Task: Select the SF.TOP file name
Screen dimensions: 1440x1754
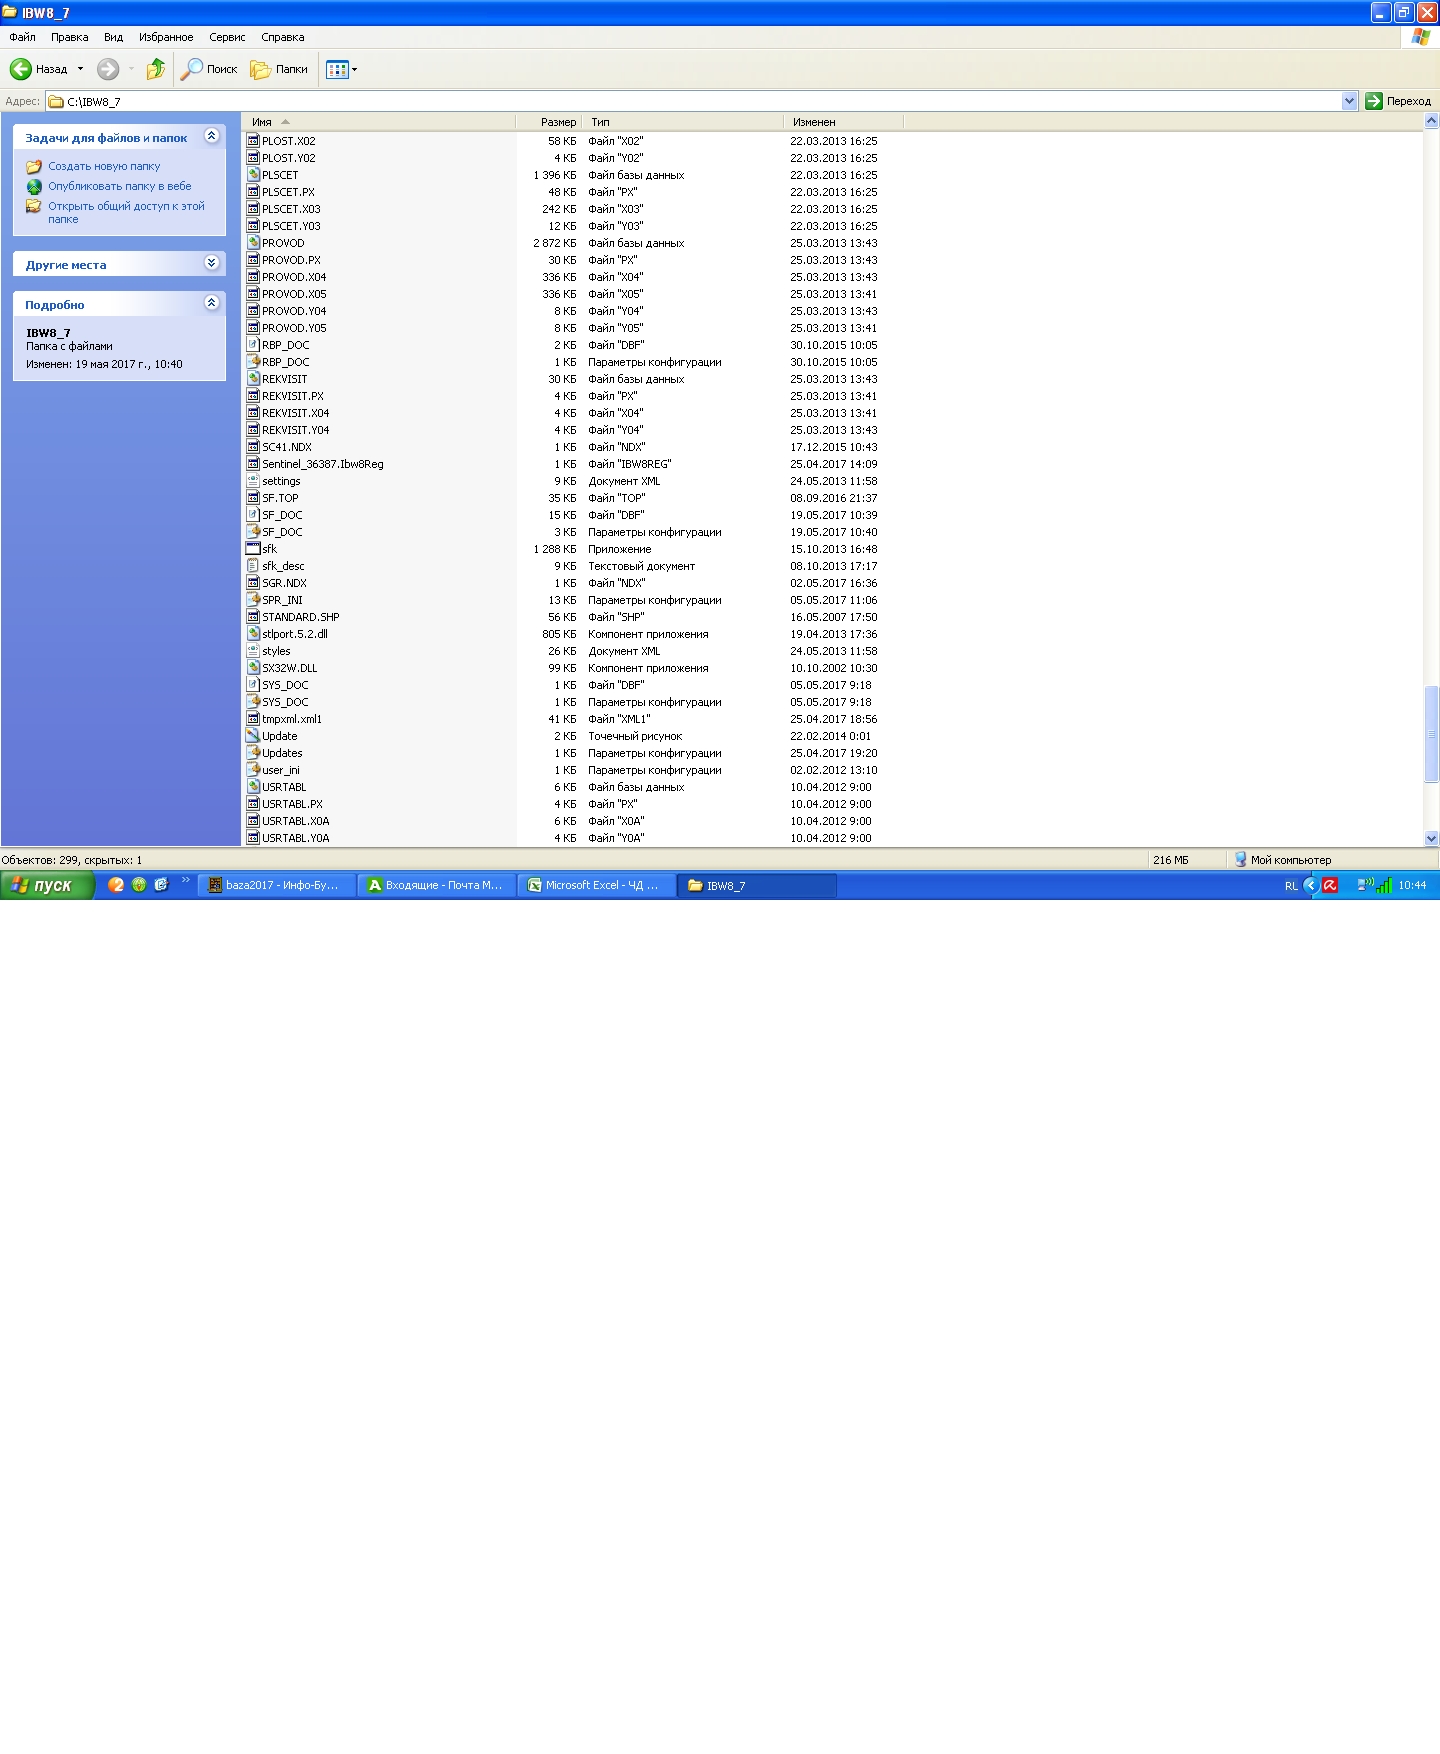Action: [280, 498]
